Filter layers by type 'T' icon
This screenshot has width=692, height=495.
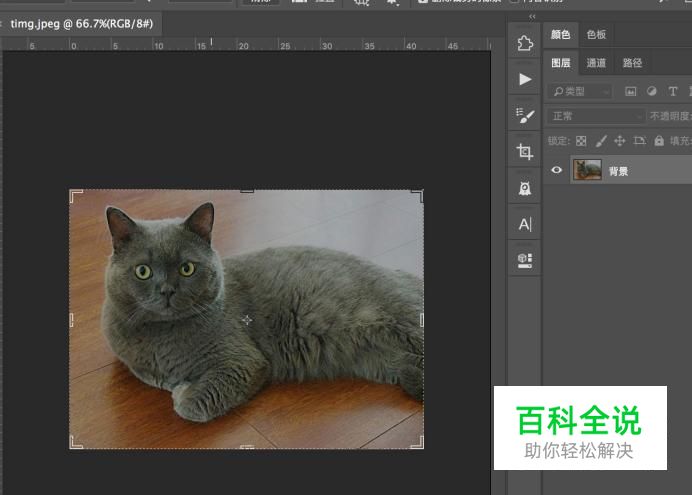673,91
